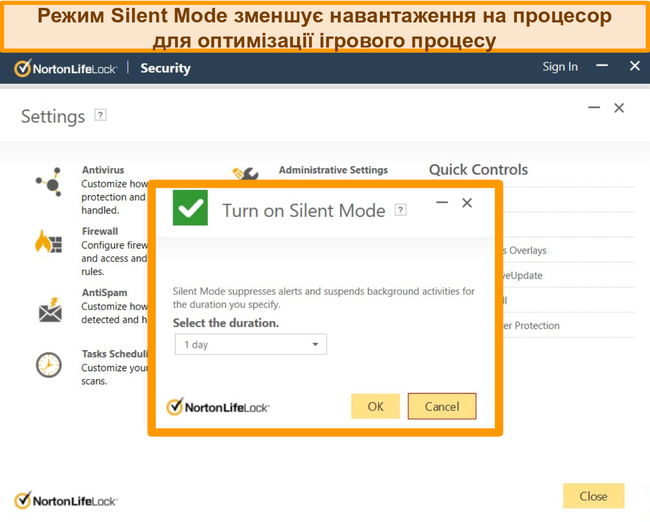
Task: Open the Tasks Scheduling heading
Action: point(115,354)
